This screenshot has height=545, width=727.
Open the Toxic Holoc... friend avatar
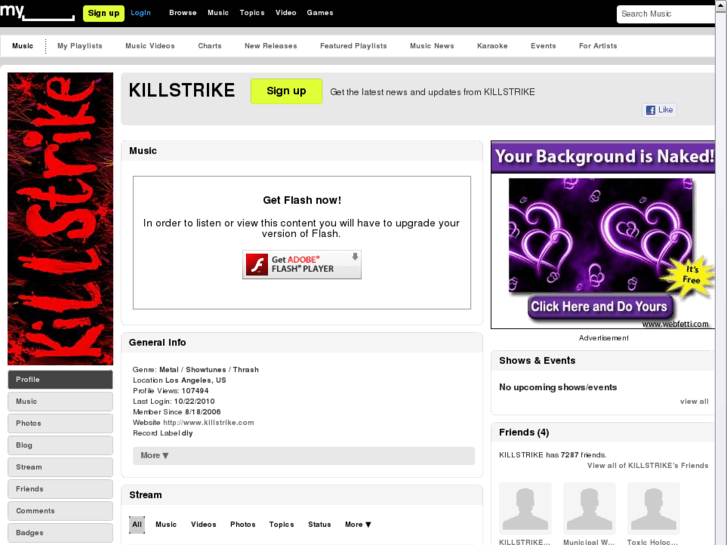[653, 509]
